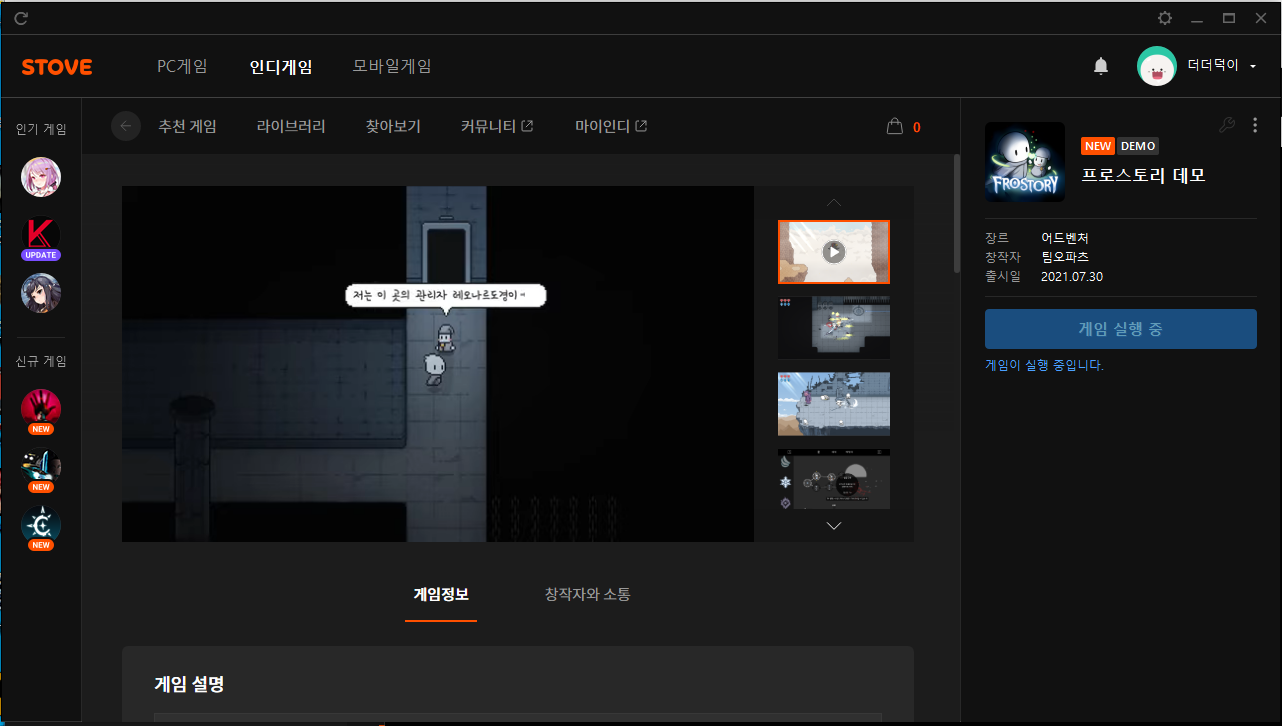Select the 창작자와 소통 tab
This screenshot has width=1282, height=726.
point(587,594)
